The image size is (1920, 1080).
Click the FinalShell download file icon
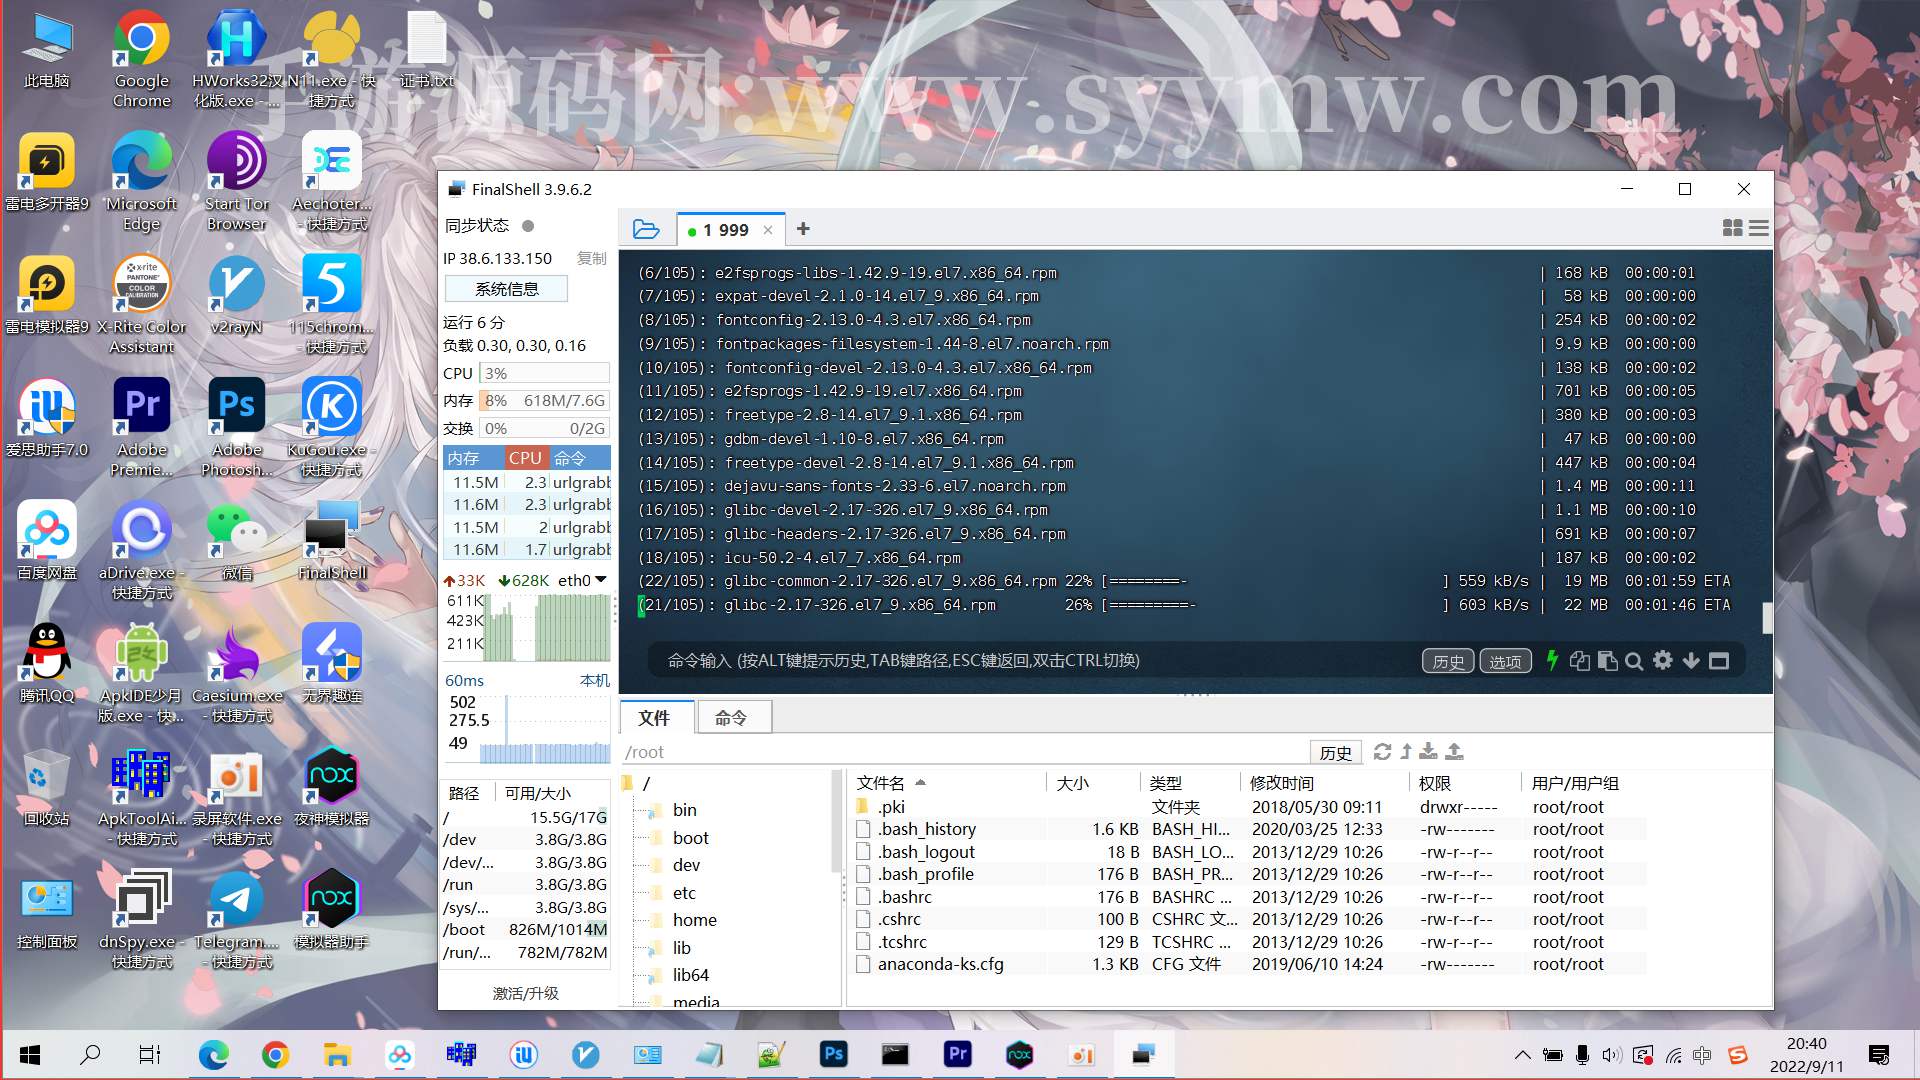click(1429, 752)
